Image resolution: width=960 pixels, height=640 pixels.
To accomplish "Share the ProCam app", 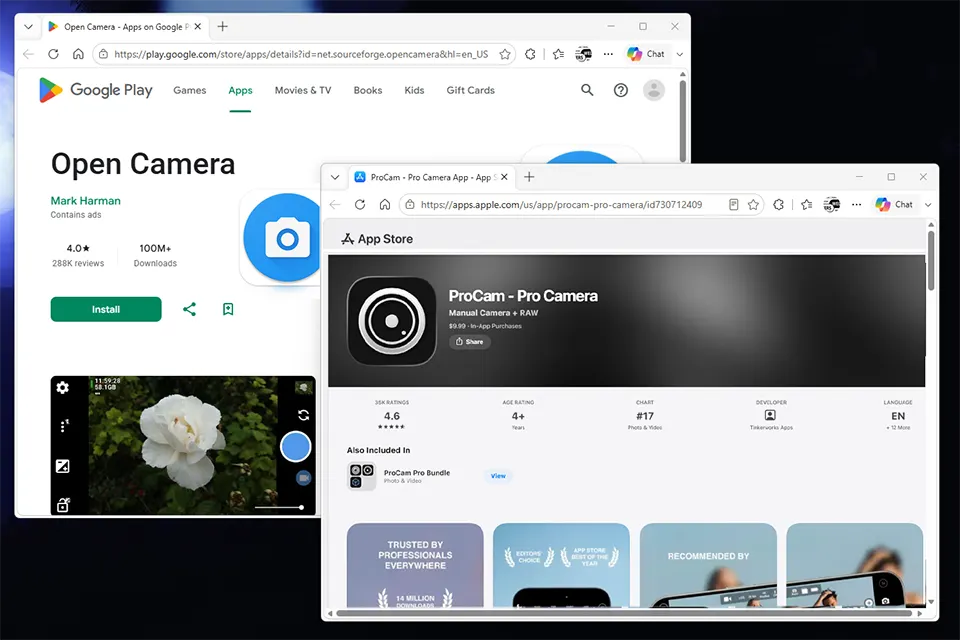I will 470,342.
